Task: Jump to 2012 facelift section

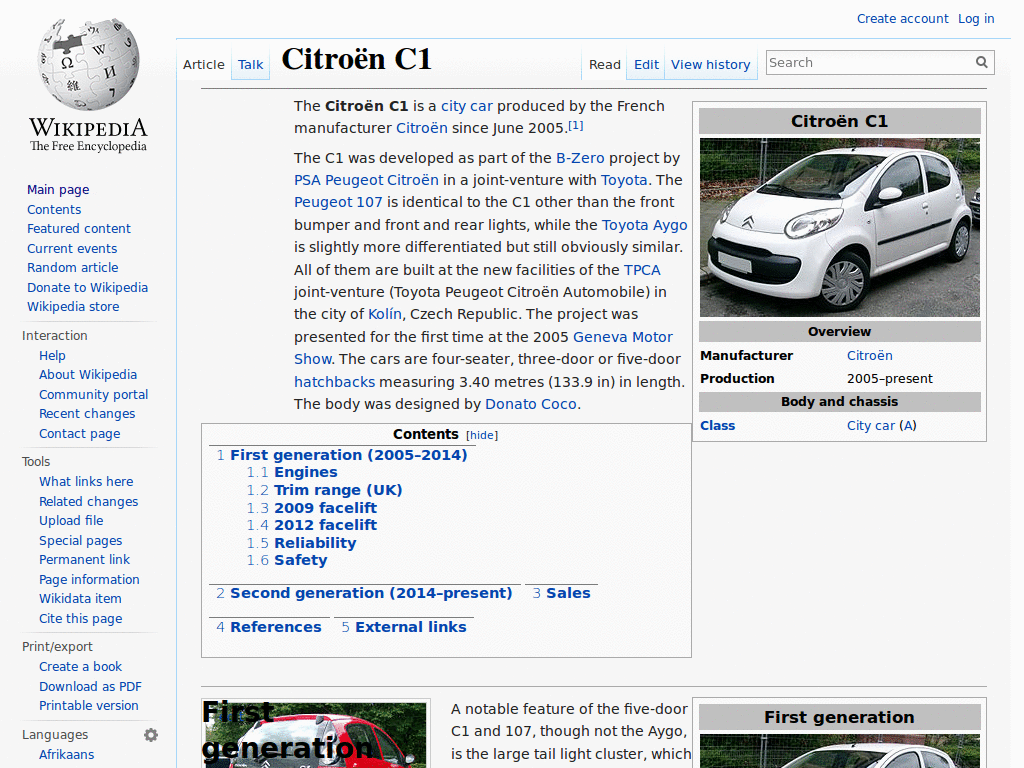Action: 325,525
